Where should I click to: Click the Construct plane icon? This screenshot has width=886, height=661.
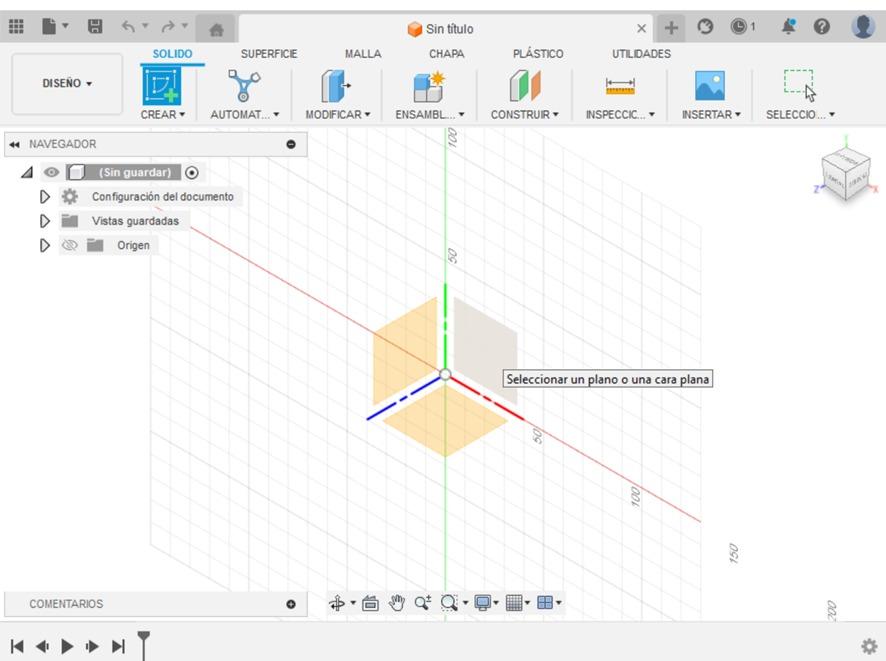coord(525,86)
